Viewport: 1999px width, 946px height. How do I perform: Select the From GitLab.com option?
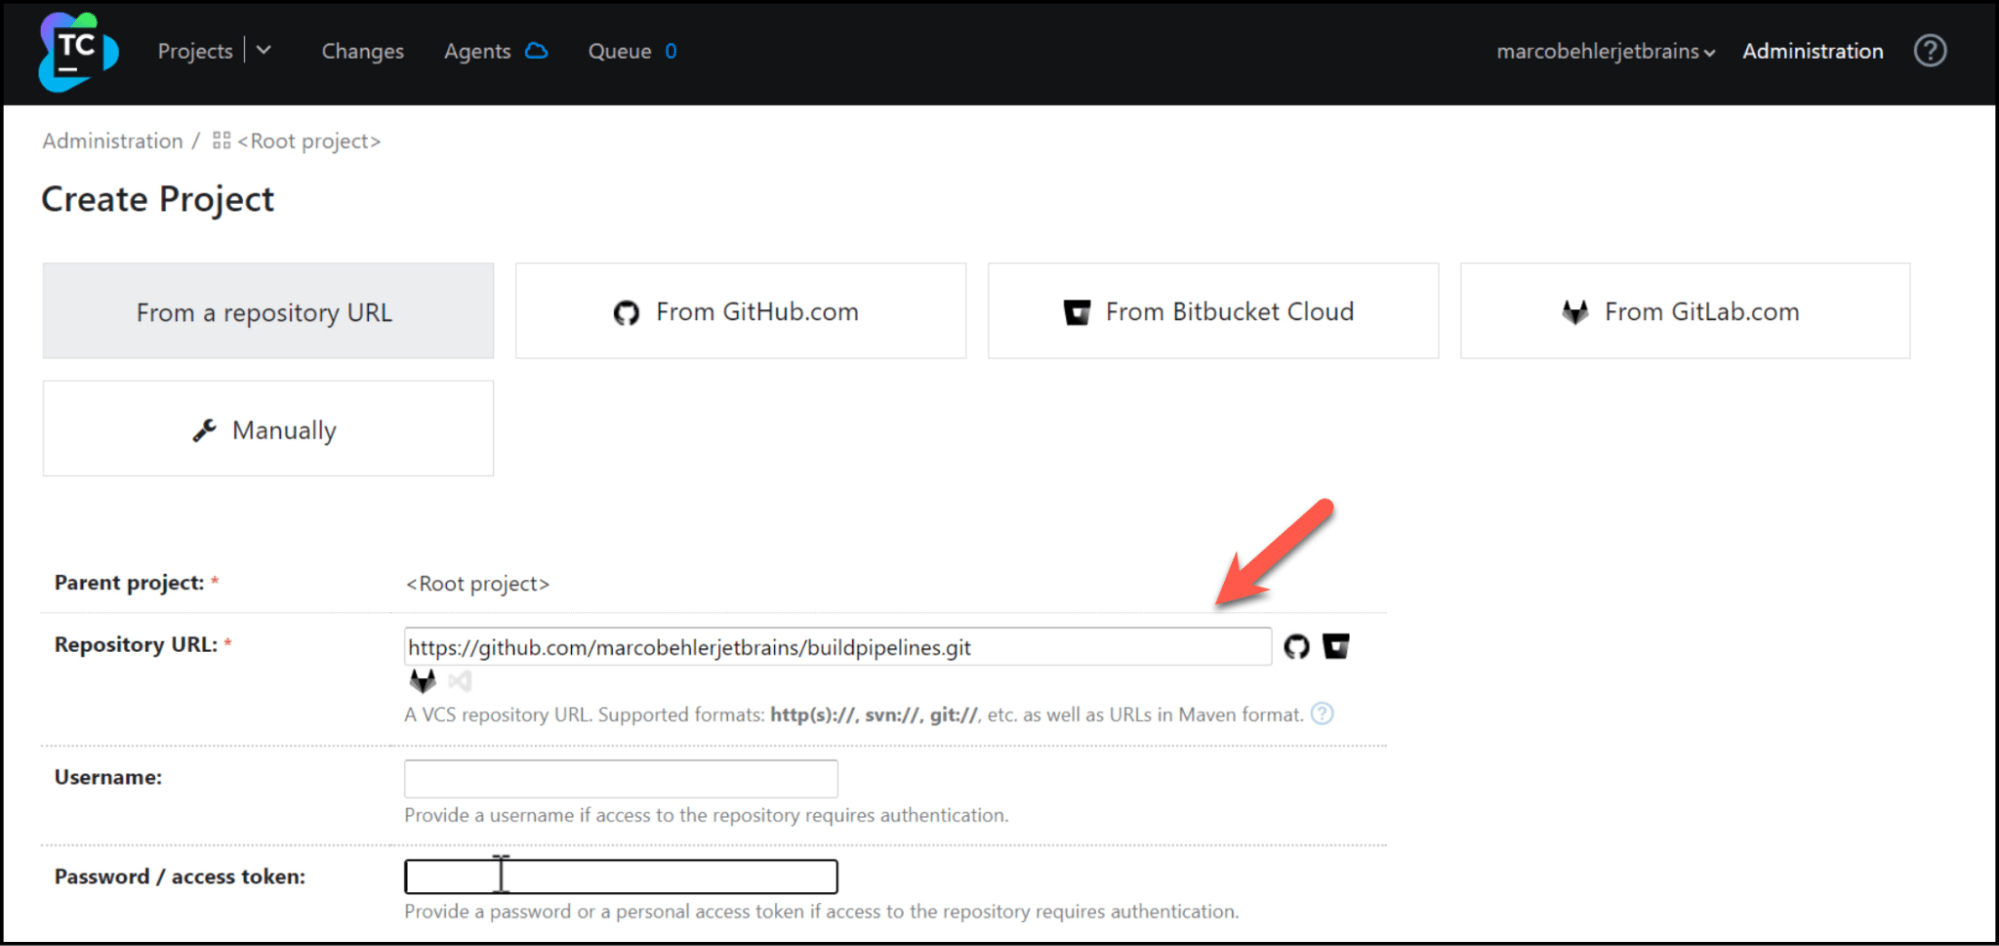tap(1684, 311)
